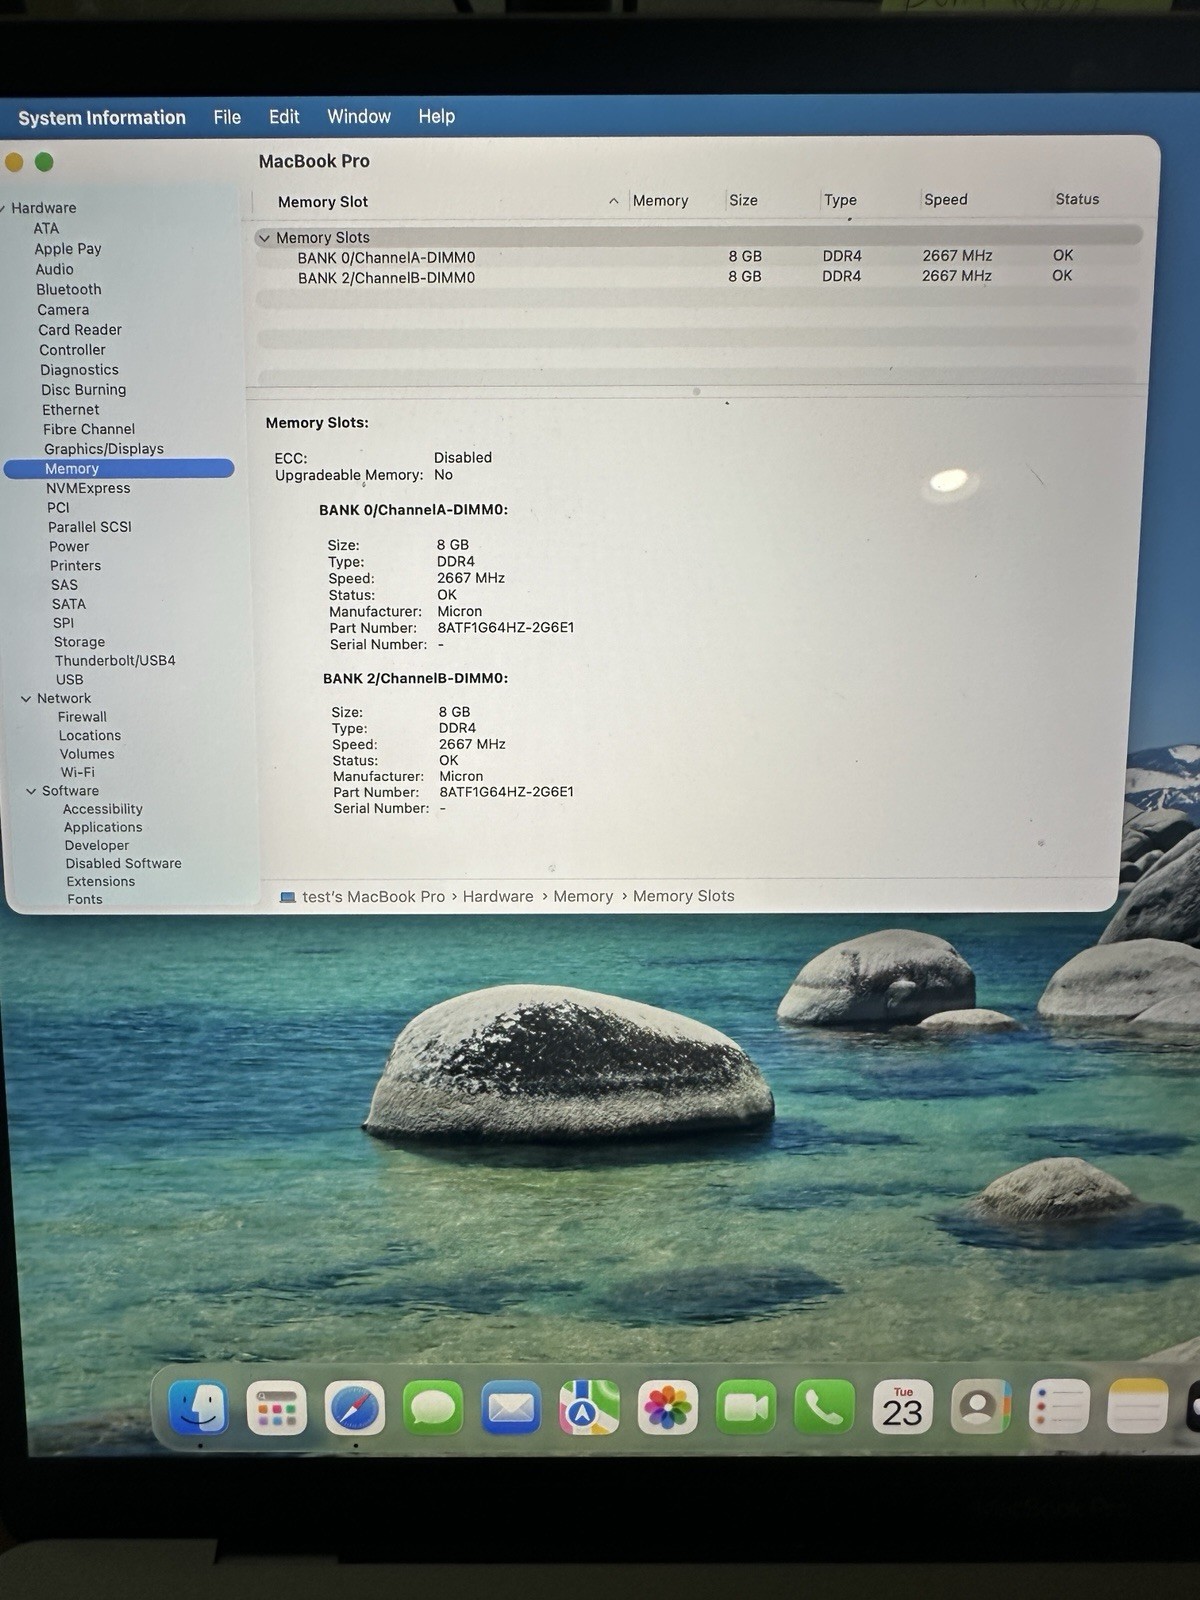Image resolution: width=1200 pixels, height=1600 pixels.
Task: Click the yellow minimize window button
Action: click(13, 162)
